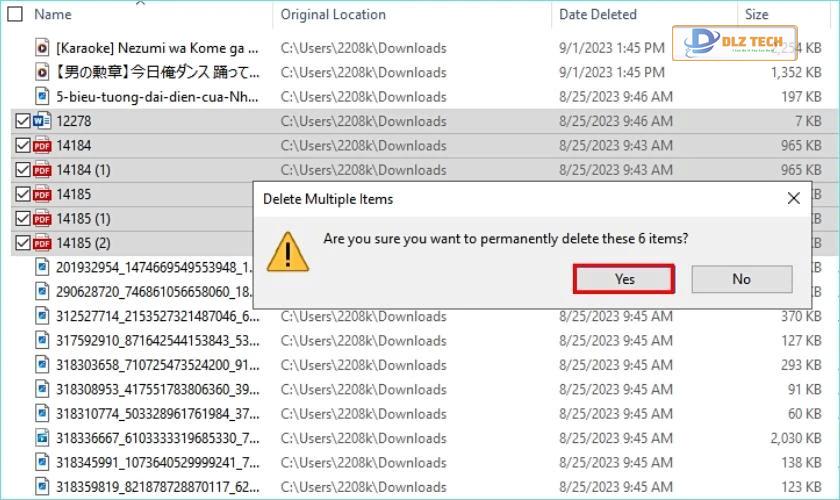Viewport: 840px width, 500px height.
Task: Select file name 312527714_2153527321487046_6...
Action: click(158, 316)
